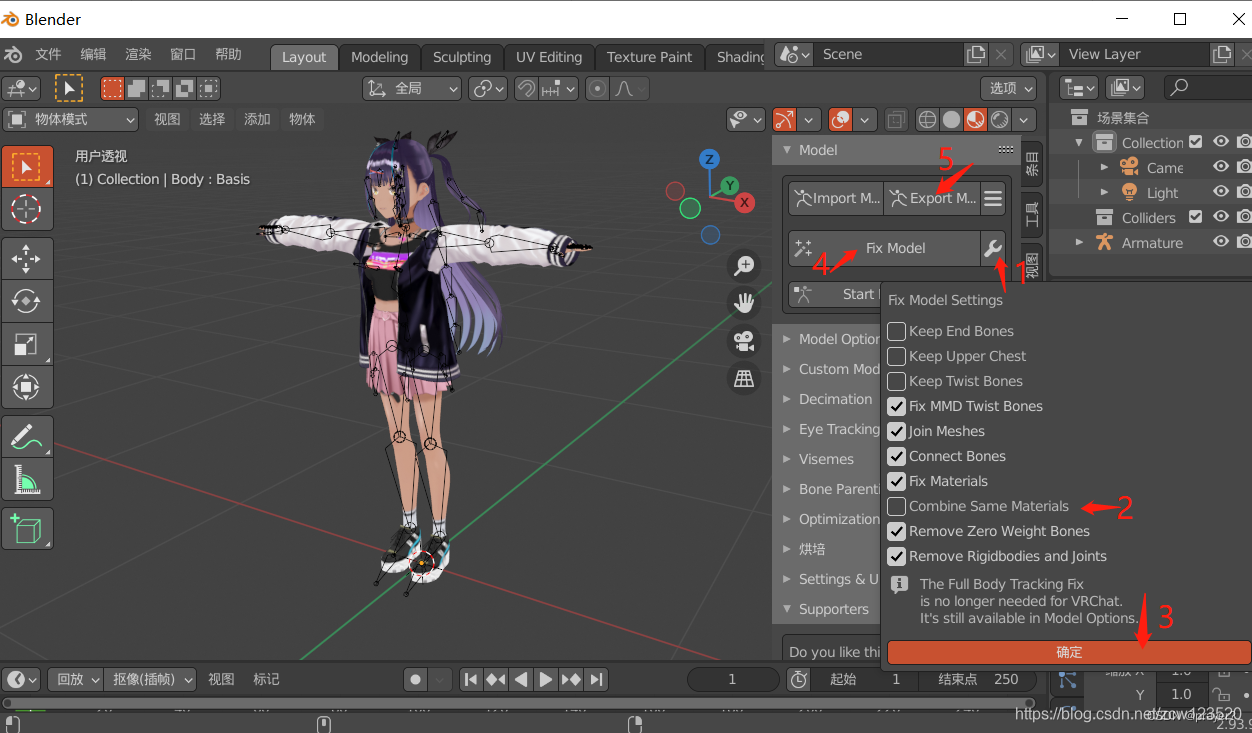Click the Blender logo menu icon

[x=13, y=54]
